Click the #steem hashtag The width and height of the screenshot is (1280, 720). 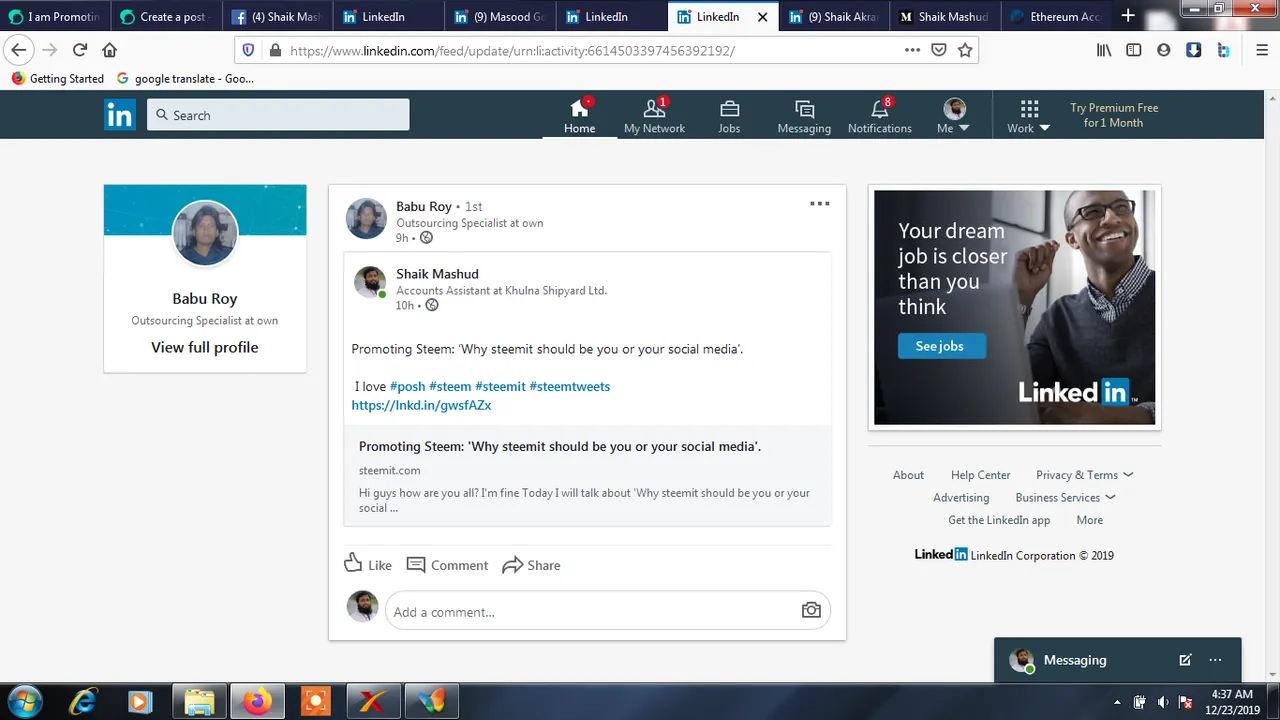pyautogui.click(x=450, y=386)
